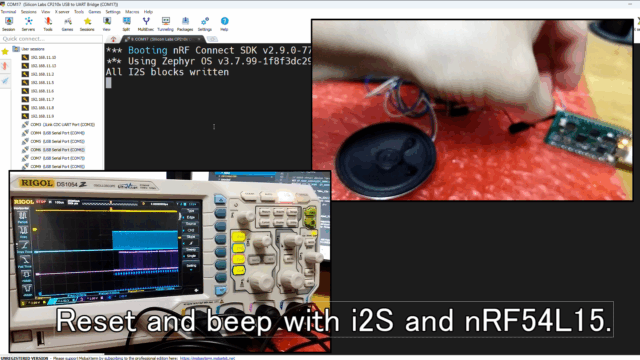Click the blue Help toolbar icon
Viewport: 640px width, 360px height.
tap(224, 24)
